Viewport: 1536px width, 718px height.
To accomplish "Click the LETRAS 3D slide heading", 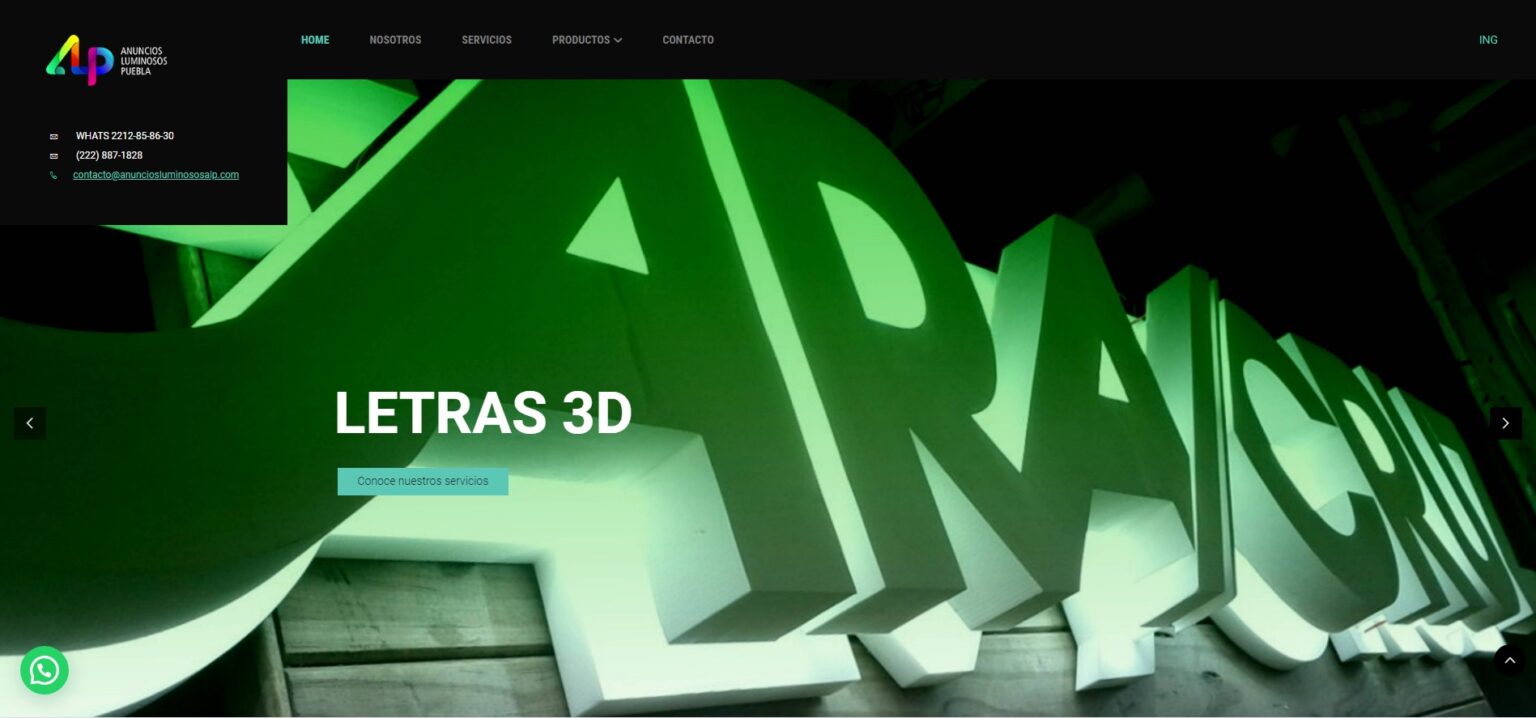I will point(483,413).
